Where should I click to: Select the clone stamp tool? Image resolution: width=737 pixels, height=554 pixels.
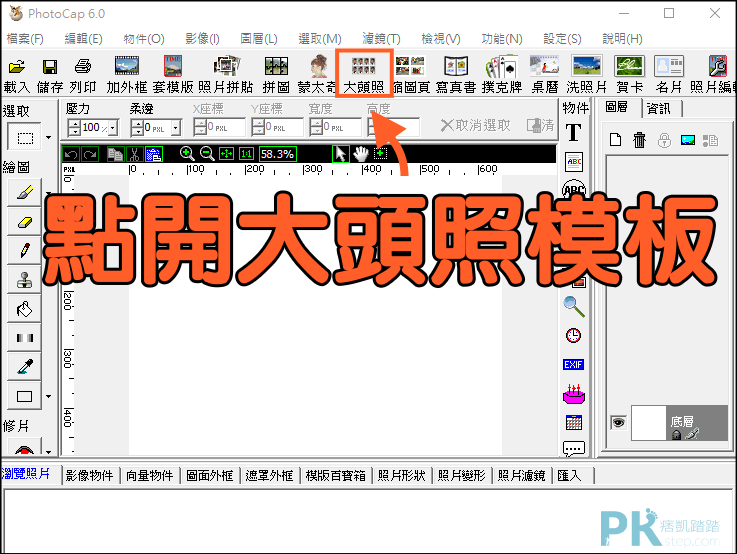24,280
